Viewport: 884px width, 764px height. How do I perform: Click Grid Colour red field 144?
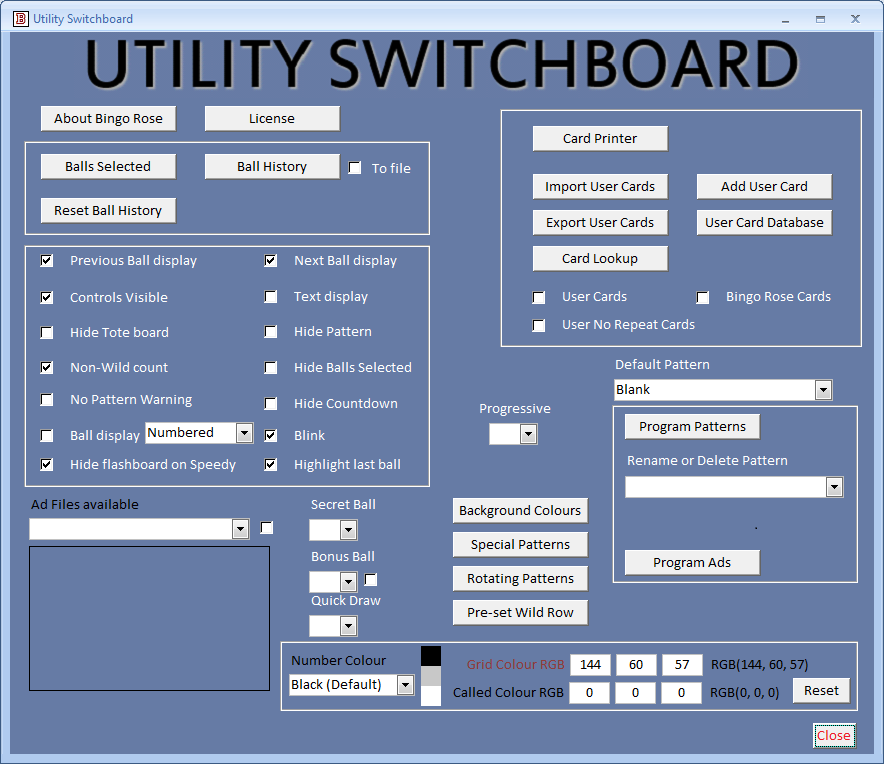(x=590, y=665)
